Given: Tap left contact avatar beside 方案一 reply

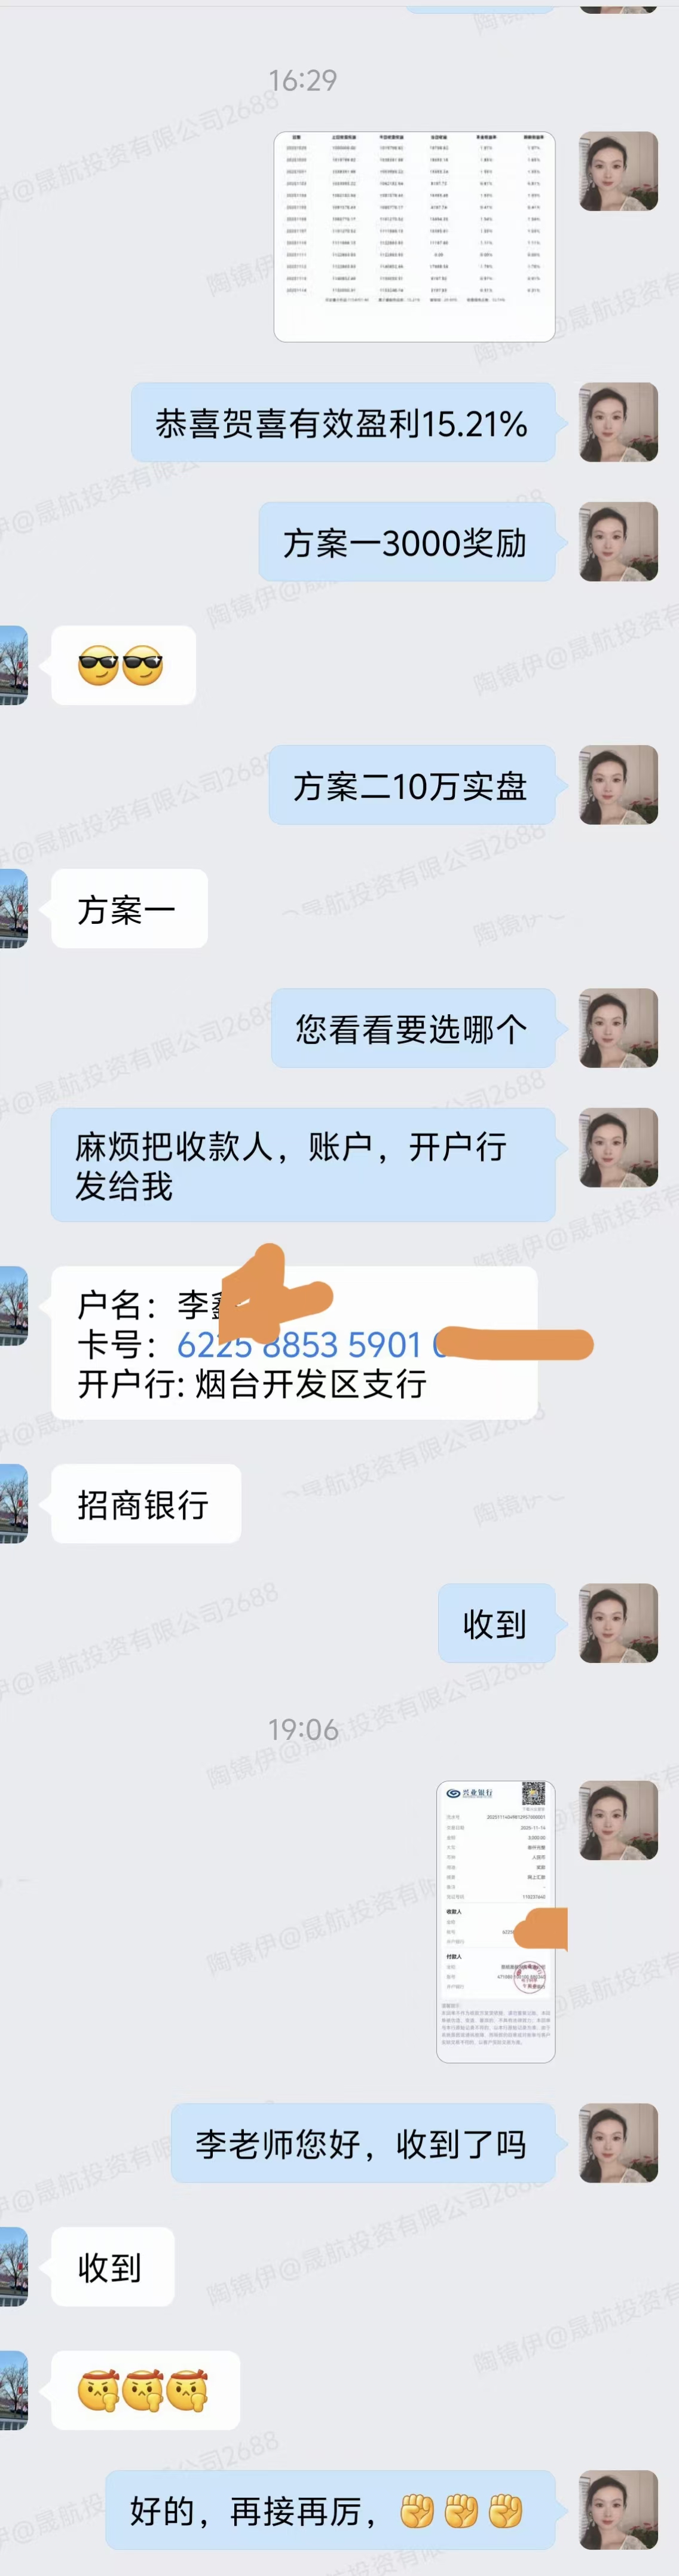Looking at the screenshot, I should coord(13,908).
